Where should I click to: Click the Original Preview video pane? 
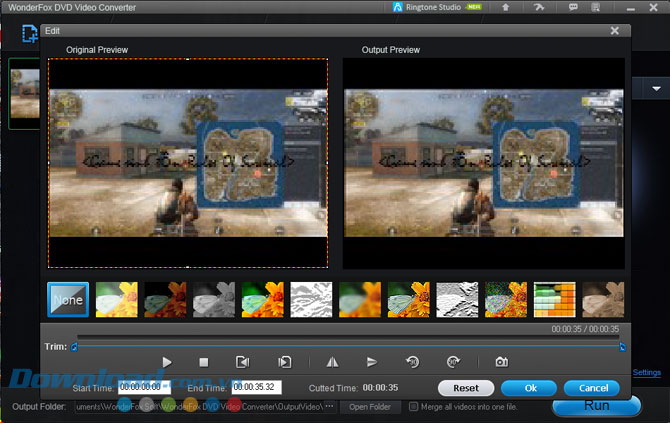tap(188, 163)
